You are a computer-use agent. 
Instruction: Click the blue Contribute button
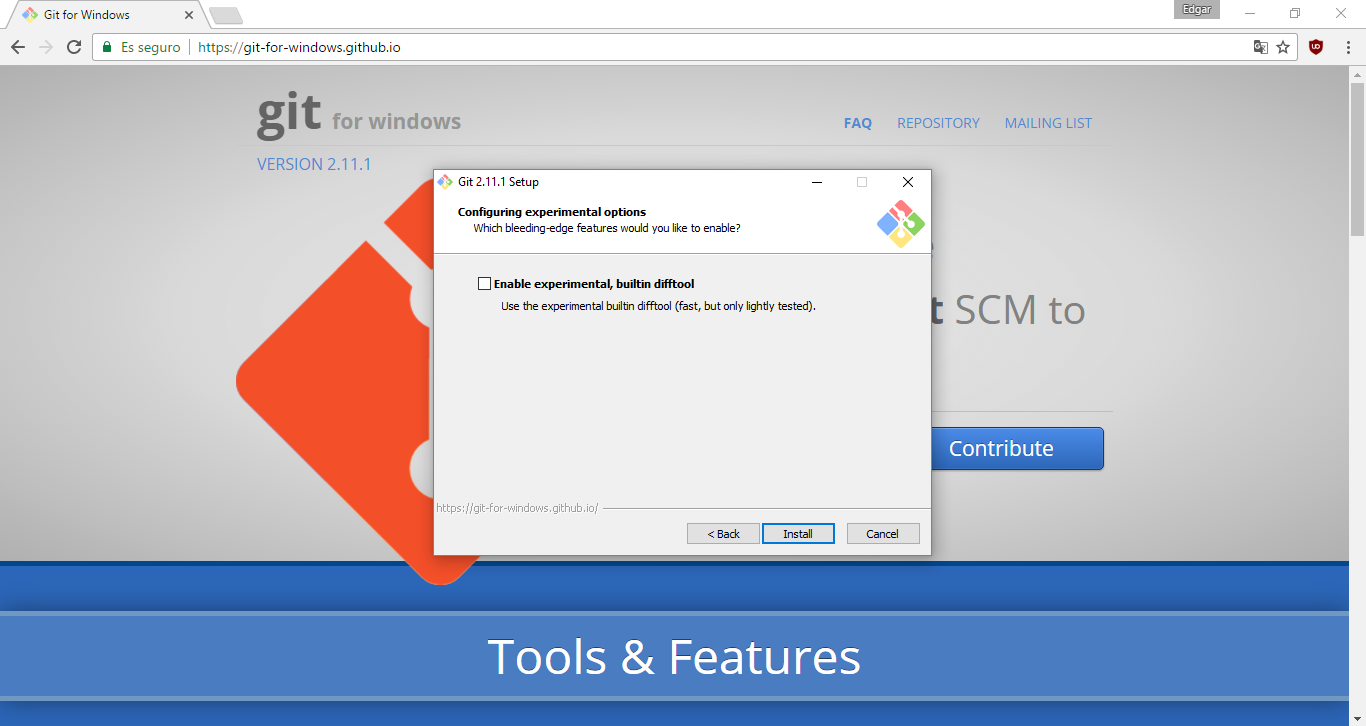pos(1017,448)
